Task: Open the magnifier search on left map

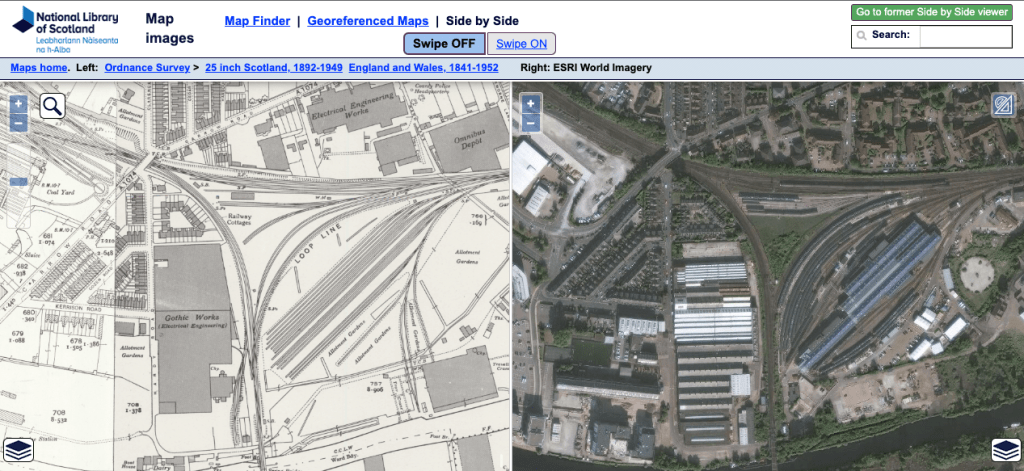Action: pyautogui.click(x=53, y=106)
